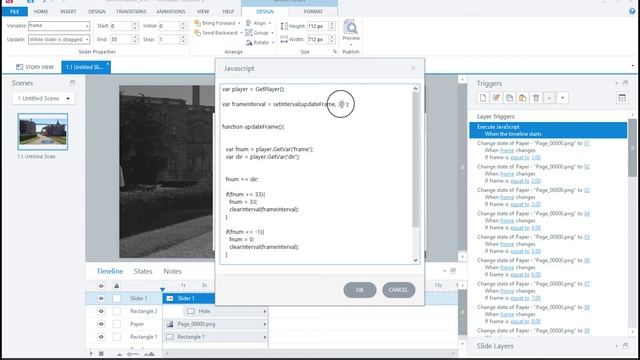This screenshot has height=360, width=640.
Task: Open the manage project variables button
Action: click(x=622, y=98)
